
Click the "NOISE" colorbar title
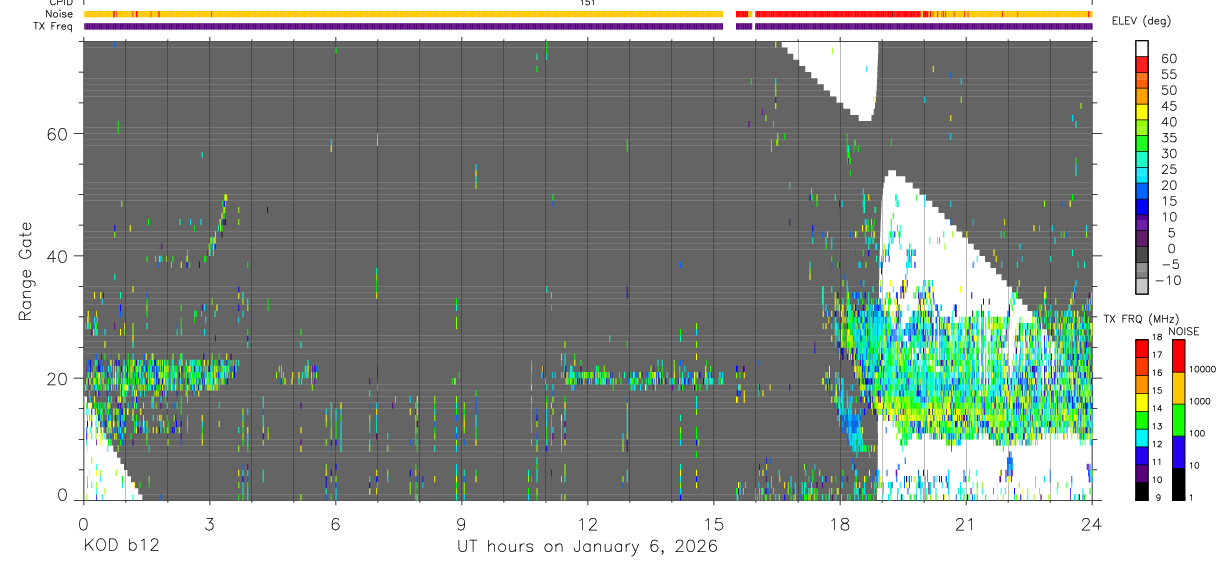[1184, 331]
